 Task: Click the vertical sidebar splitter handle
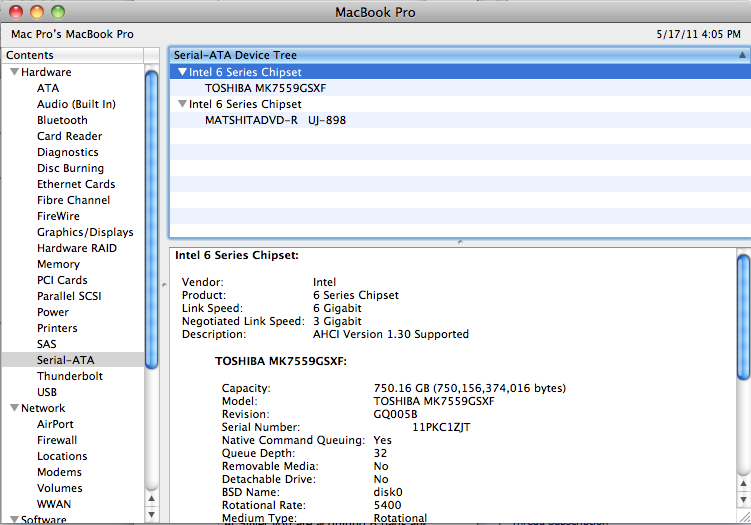coord(164,285)
